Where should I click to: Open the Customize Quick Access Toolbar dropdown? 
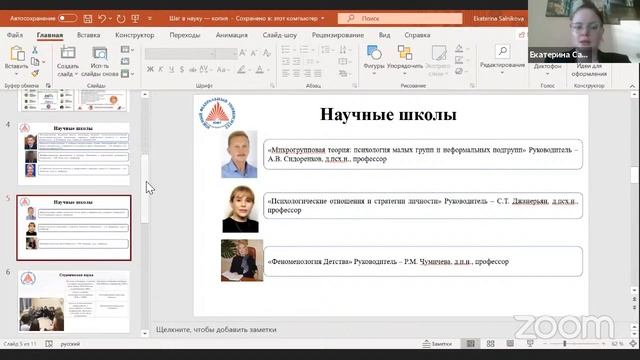click(150, 18)
